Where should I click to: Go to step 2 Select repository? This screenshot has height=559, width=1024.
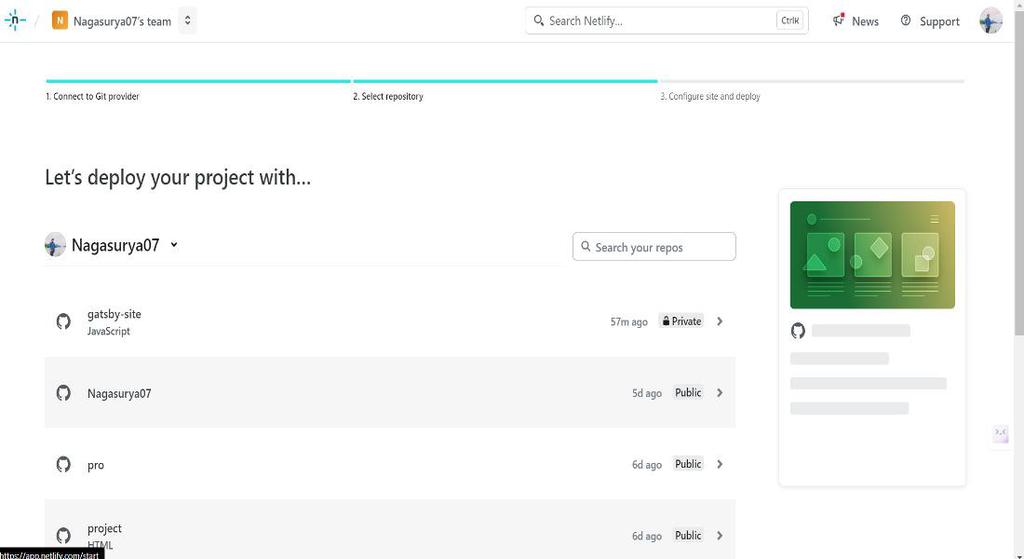tap(388, 97)
